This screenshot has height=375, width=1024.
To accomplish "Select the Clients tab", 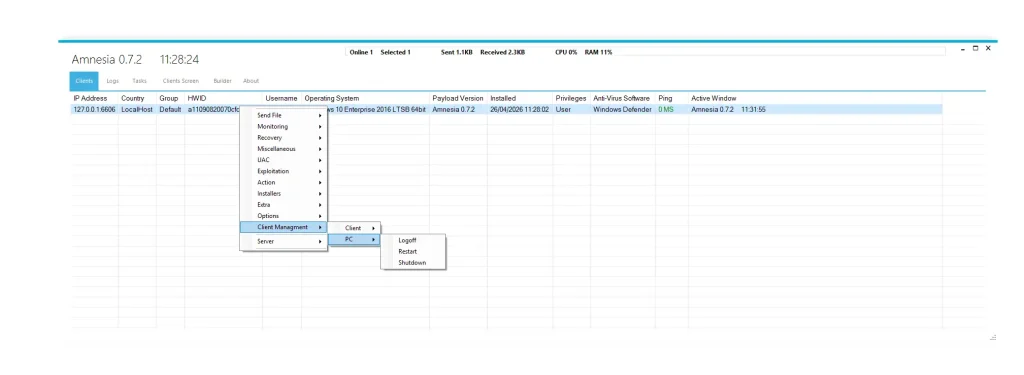I will (x=84, y=81).
